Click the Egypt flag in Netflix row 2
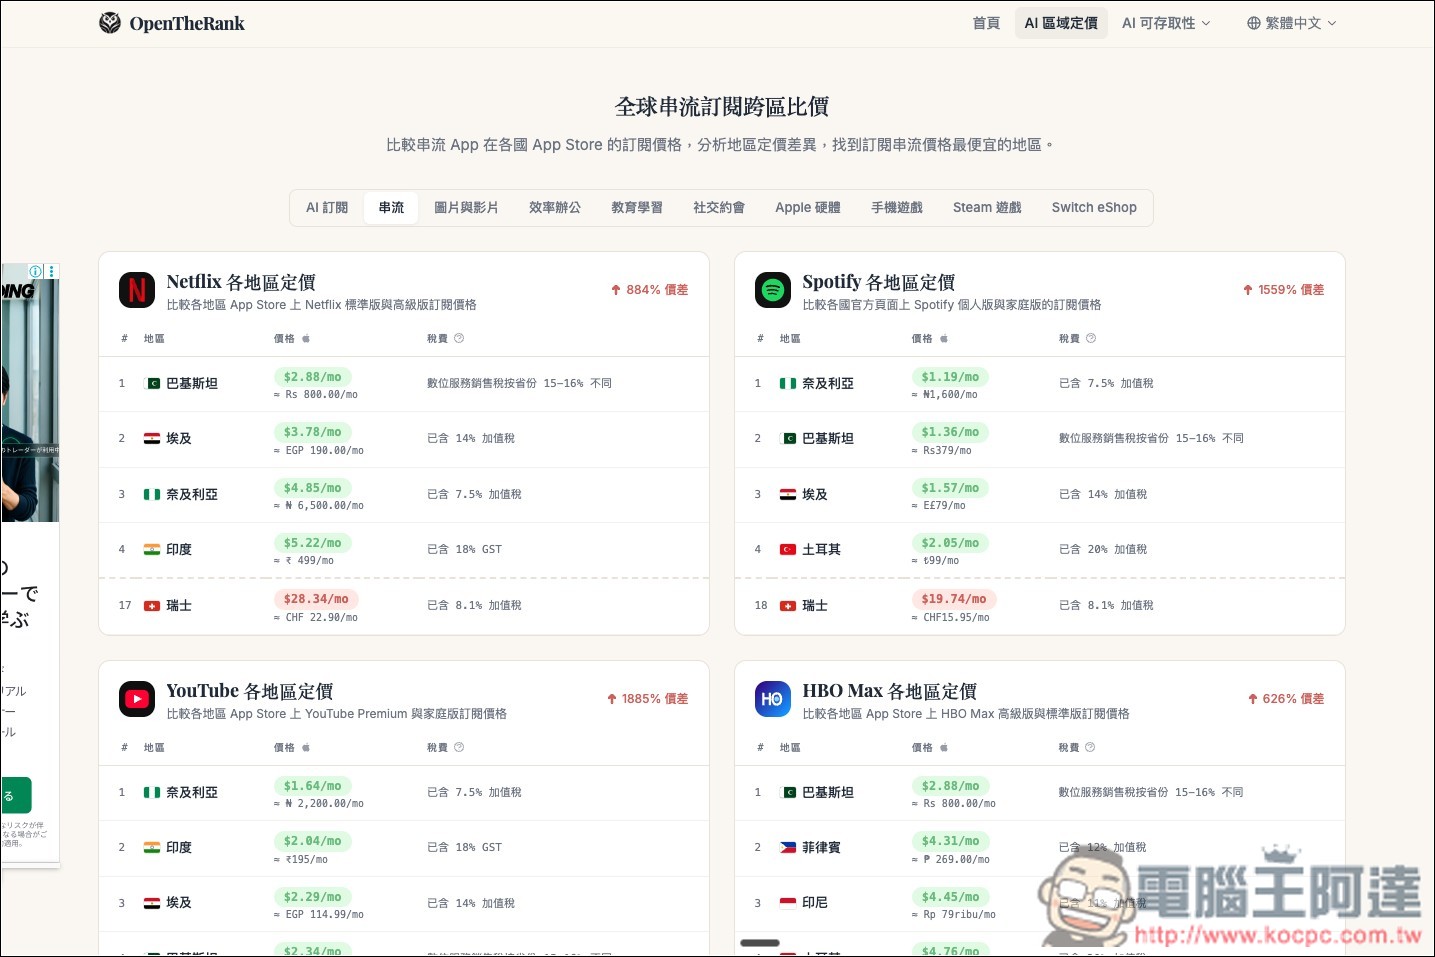The height and width of the screenshot is (957, 1435). point(152,438)
